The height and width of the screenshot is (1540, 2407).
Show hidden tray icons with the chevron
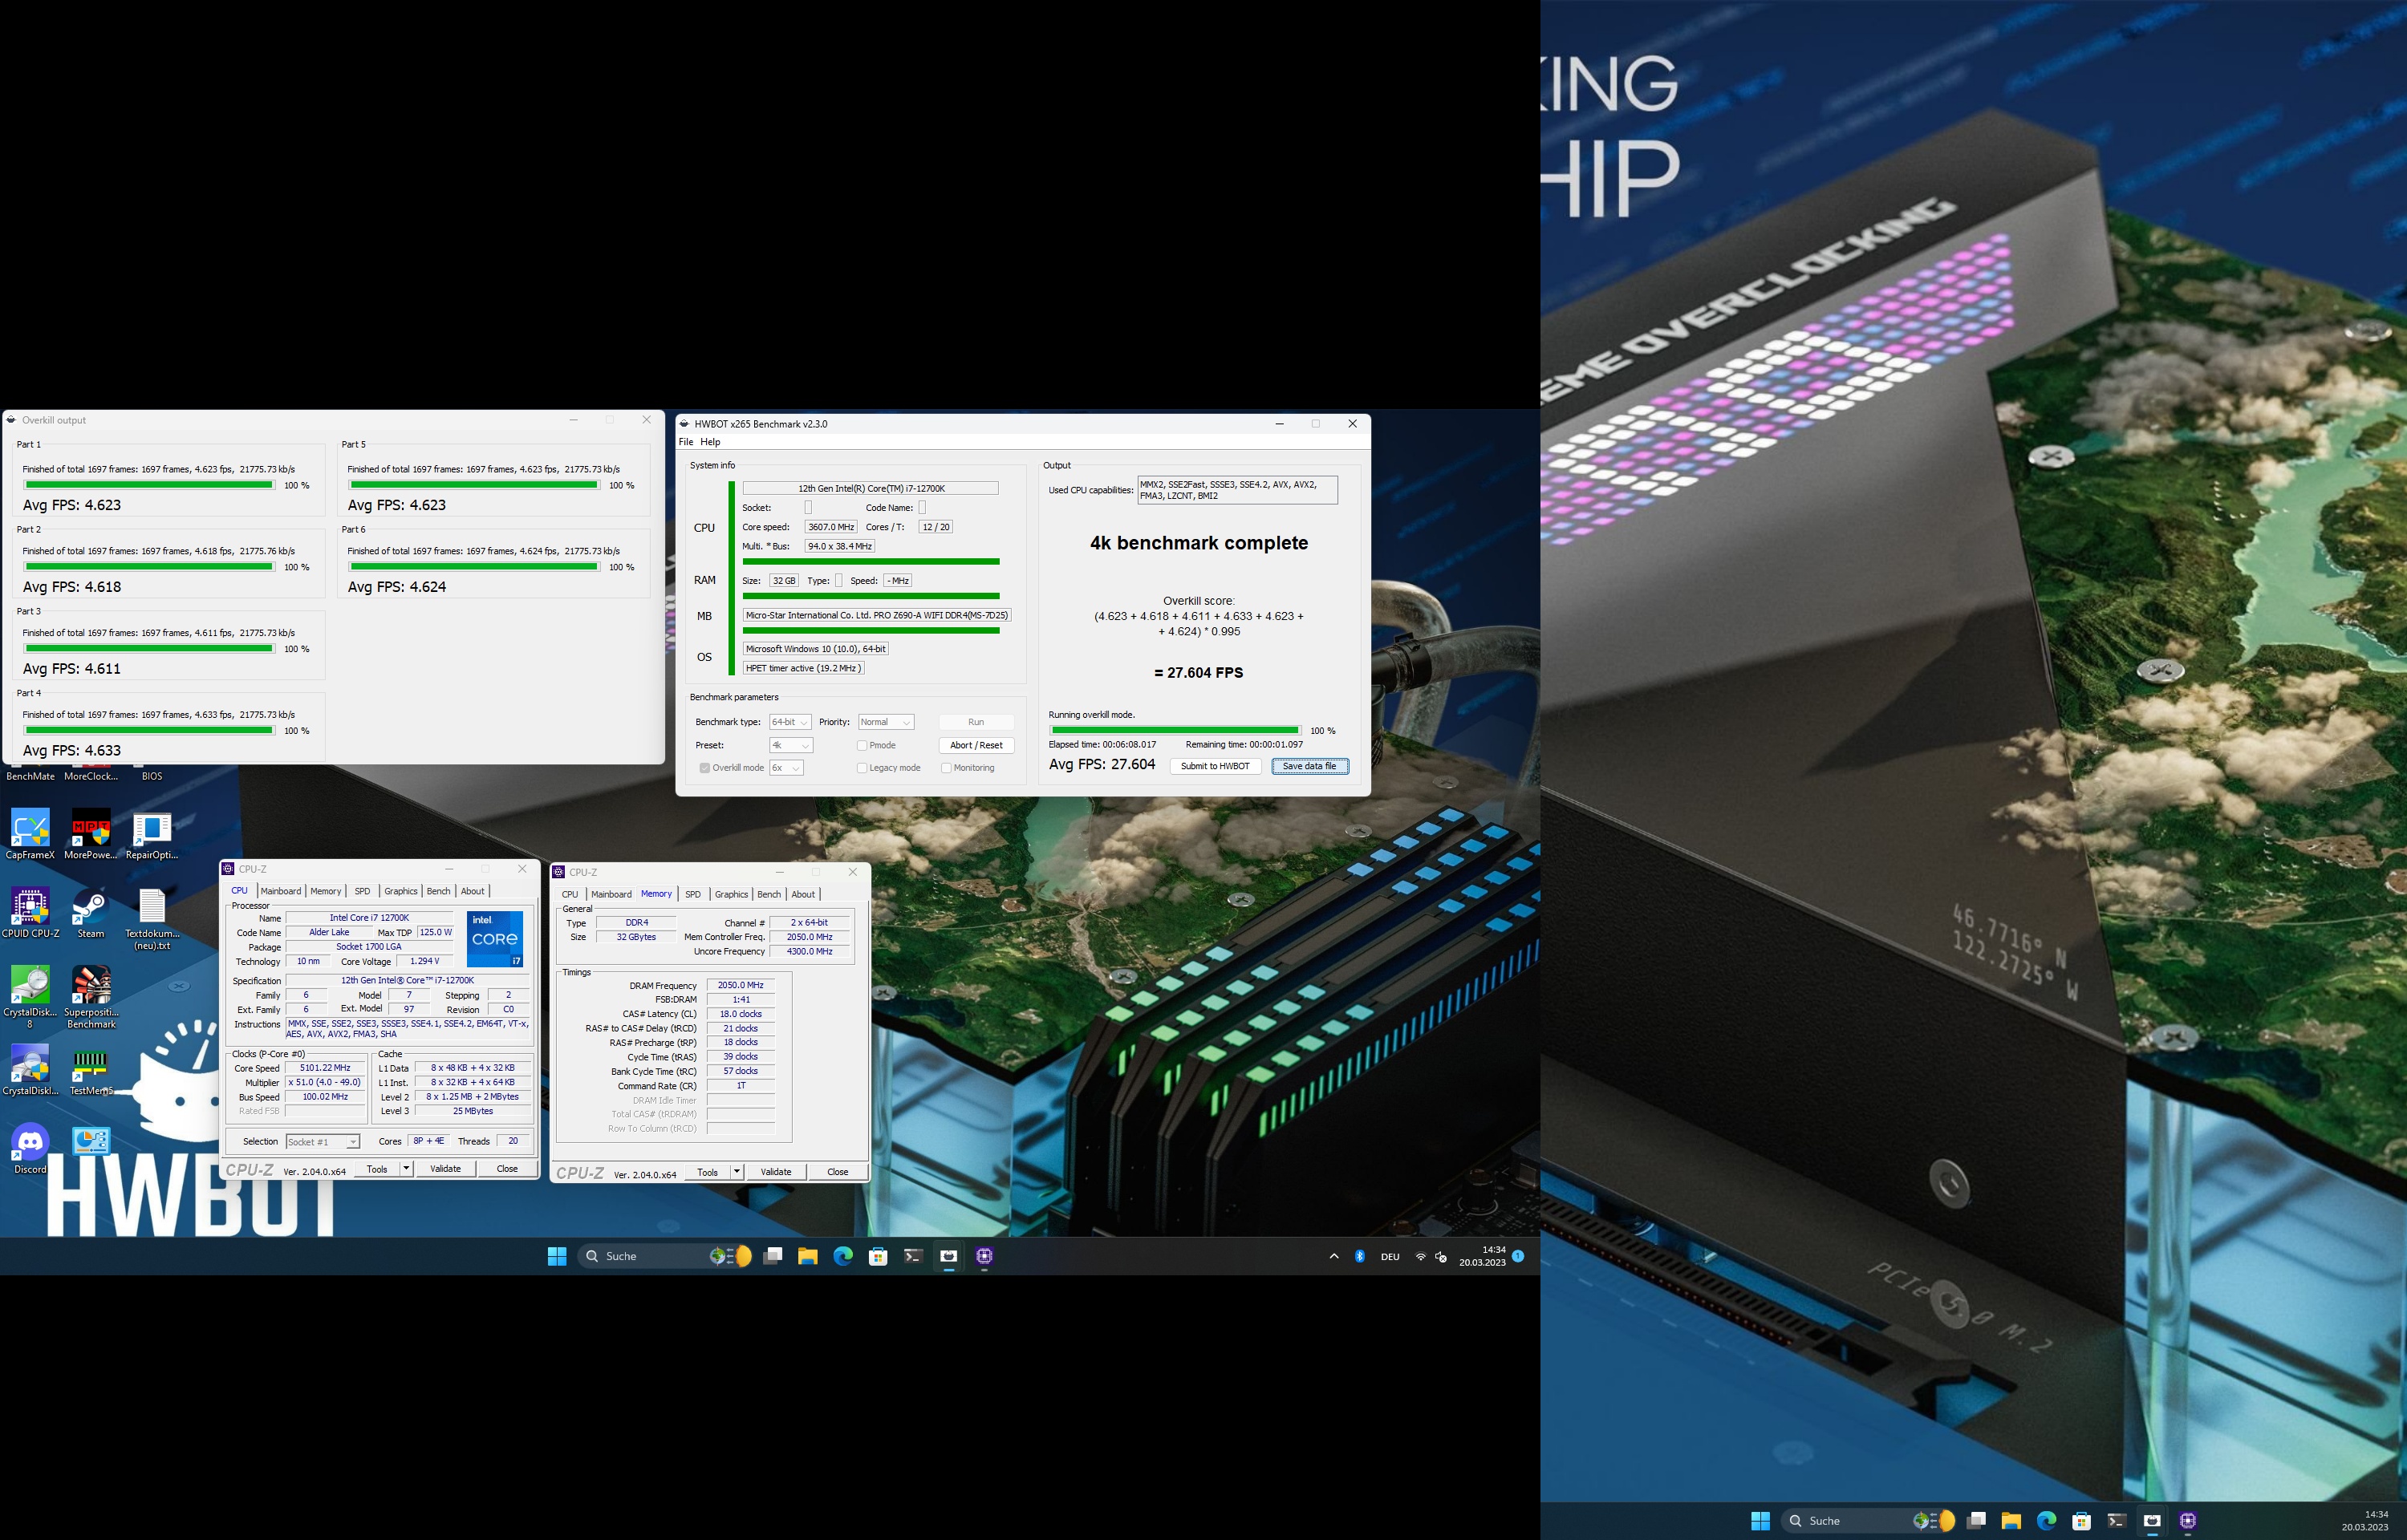1334,1256
